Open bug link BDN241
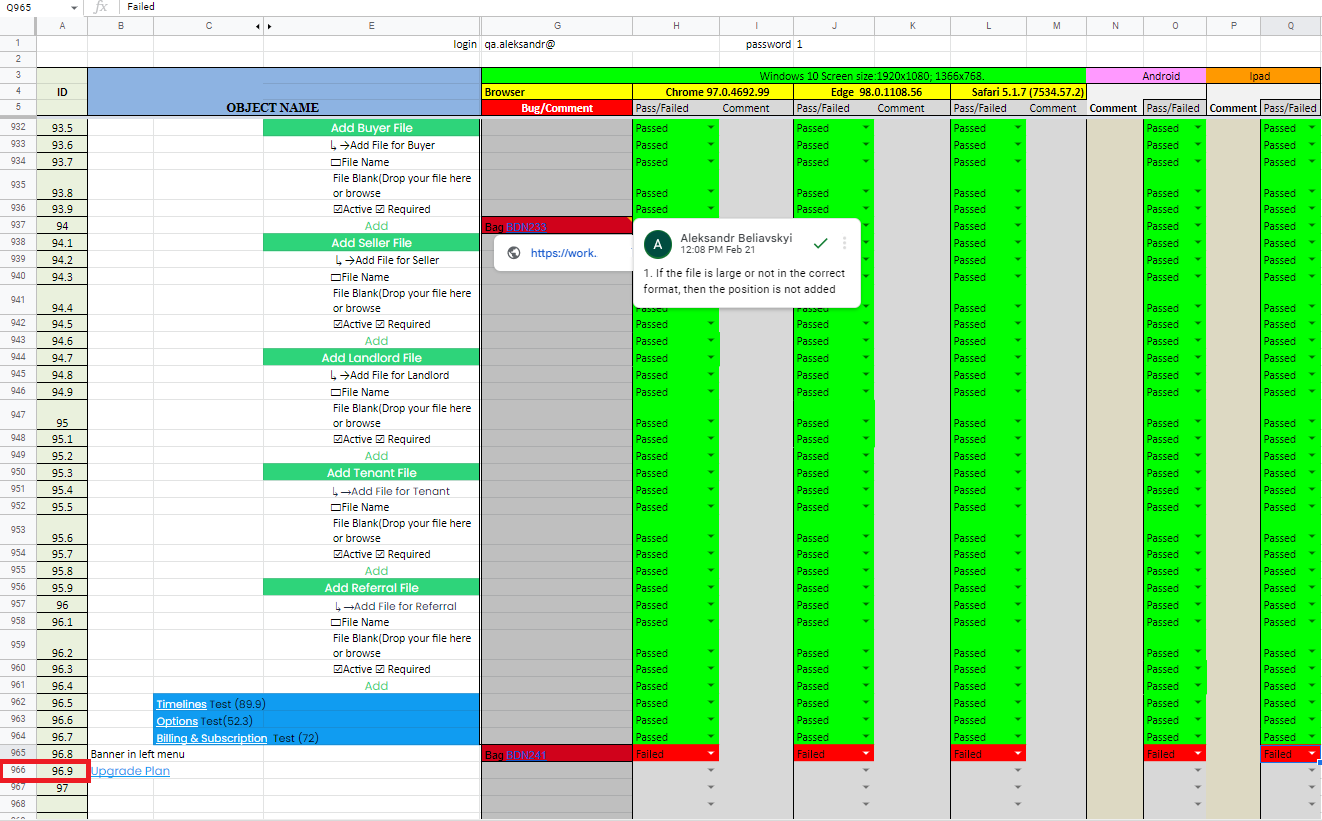The image size is (1322, 821). pyautogui.click(x=527, y=755)
